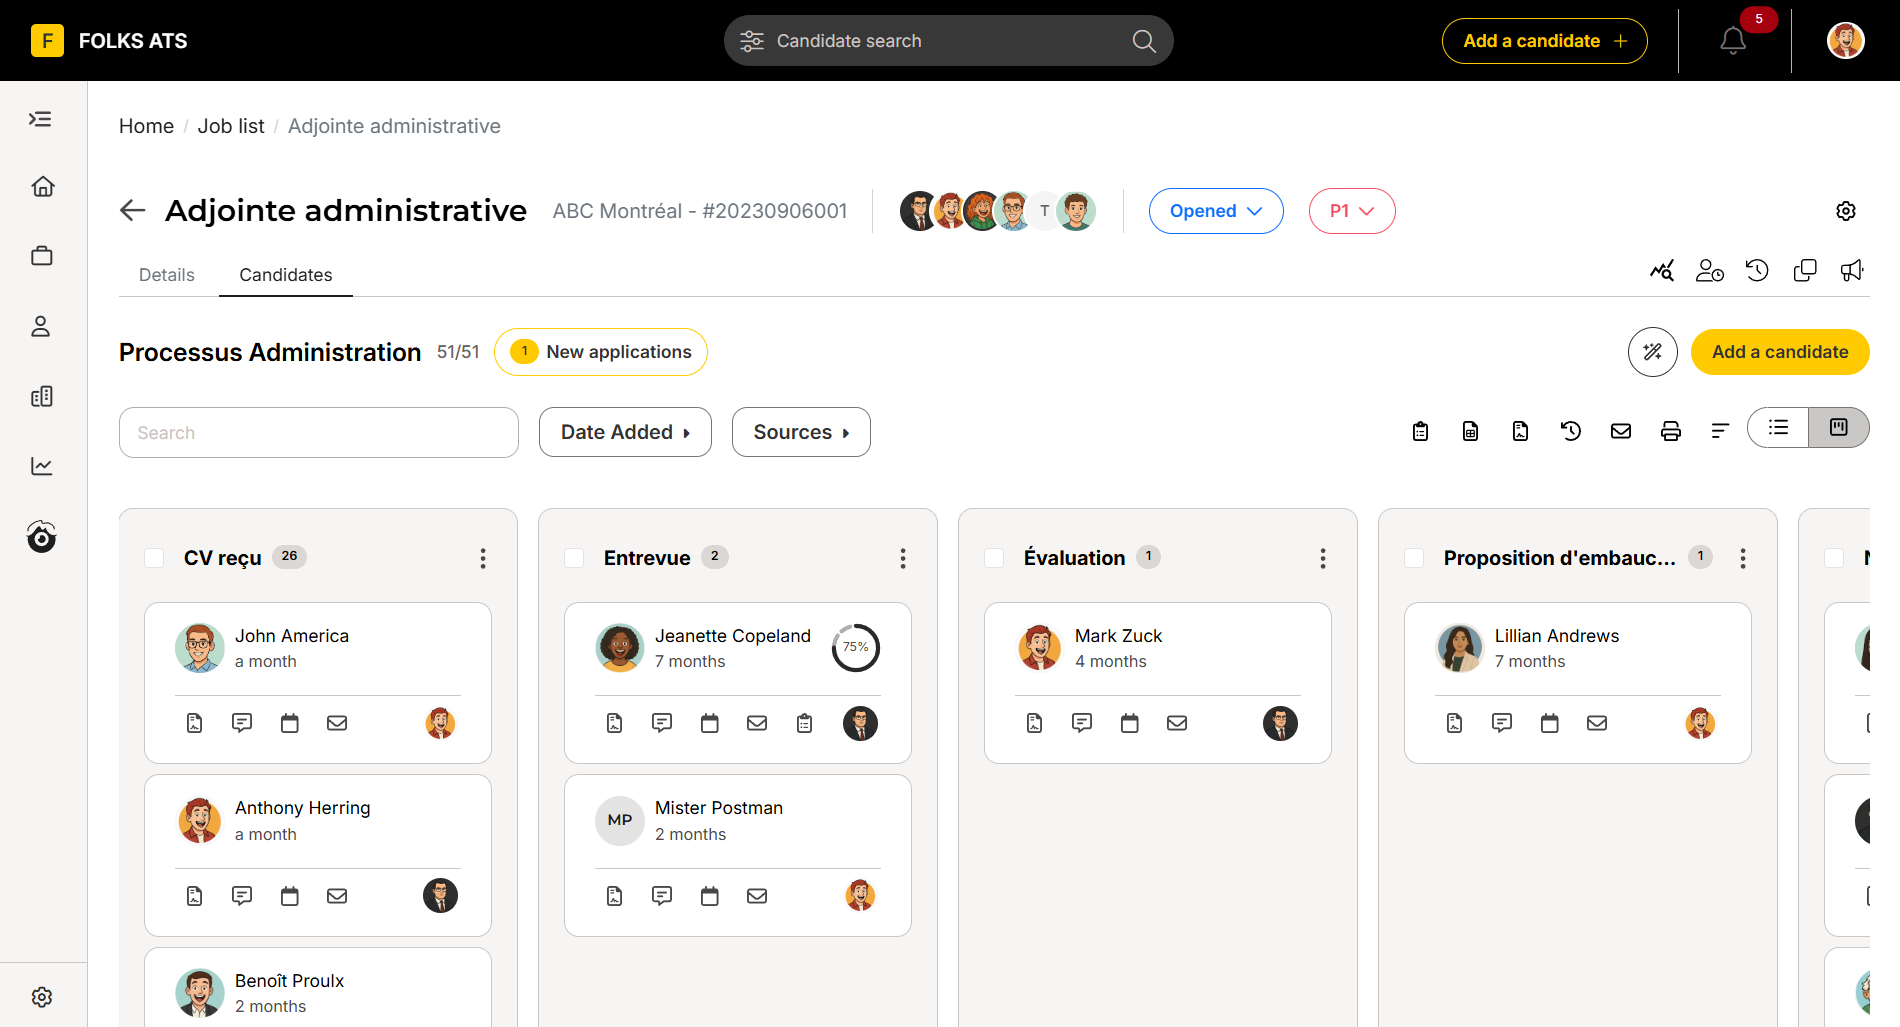Screen dimensions: 1900x1027
Task: Expand the Opened status dropdown
Action: [x=1216, y=211]
